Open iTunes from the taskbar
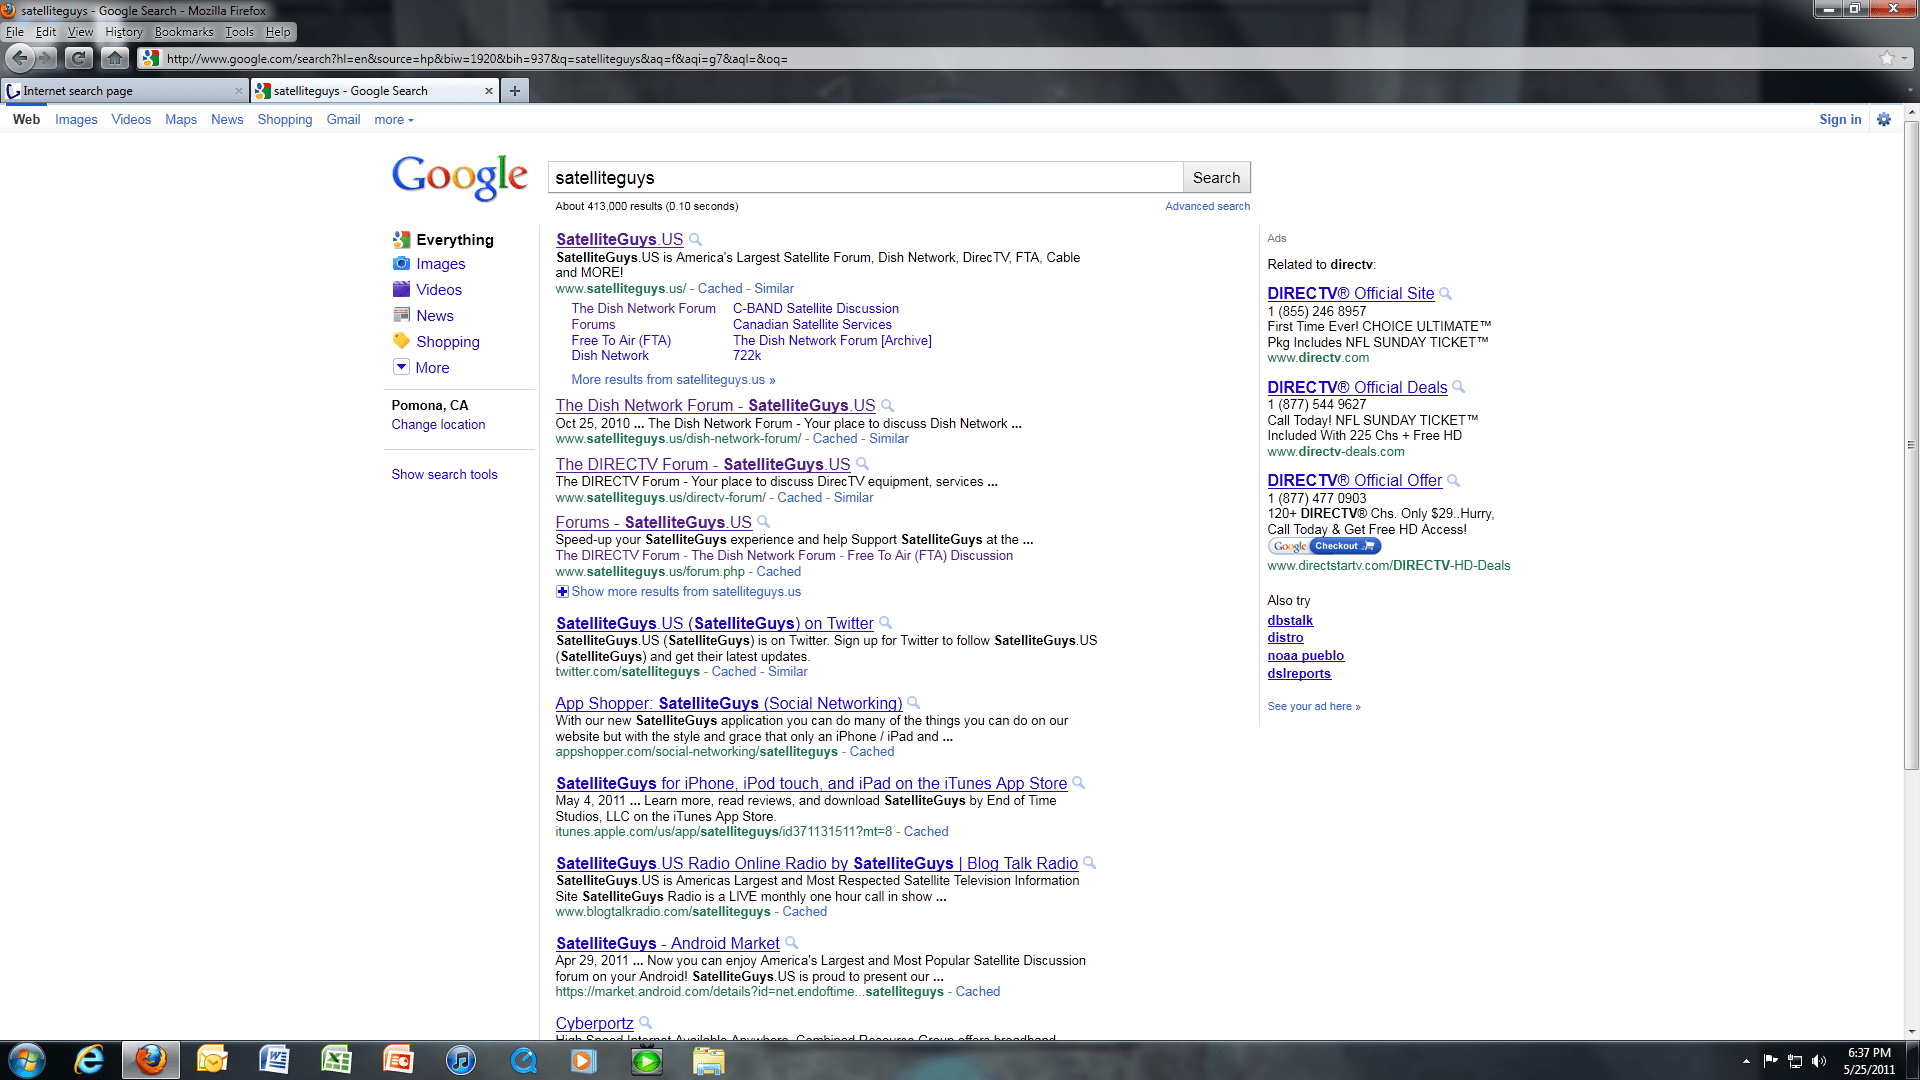Screen dimensions: 1920x1080 click(460, 1060)
